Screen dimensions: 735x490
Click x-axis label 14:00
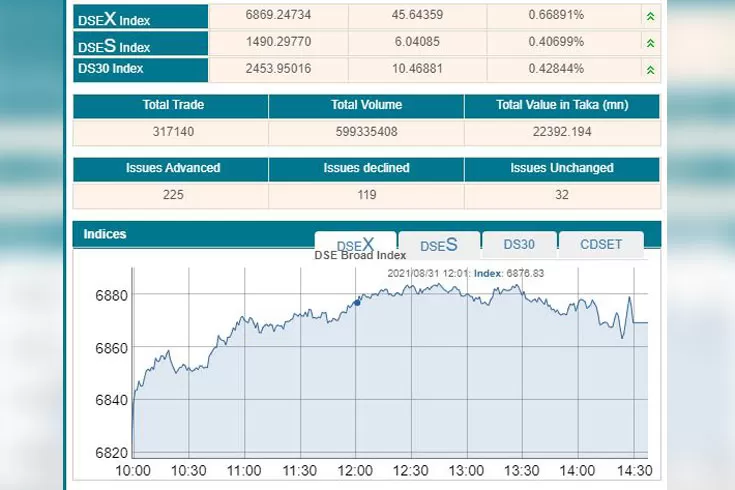pos(577,470)
